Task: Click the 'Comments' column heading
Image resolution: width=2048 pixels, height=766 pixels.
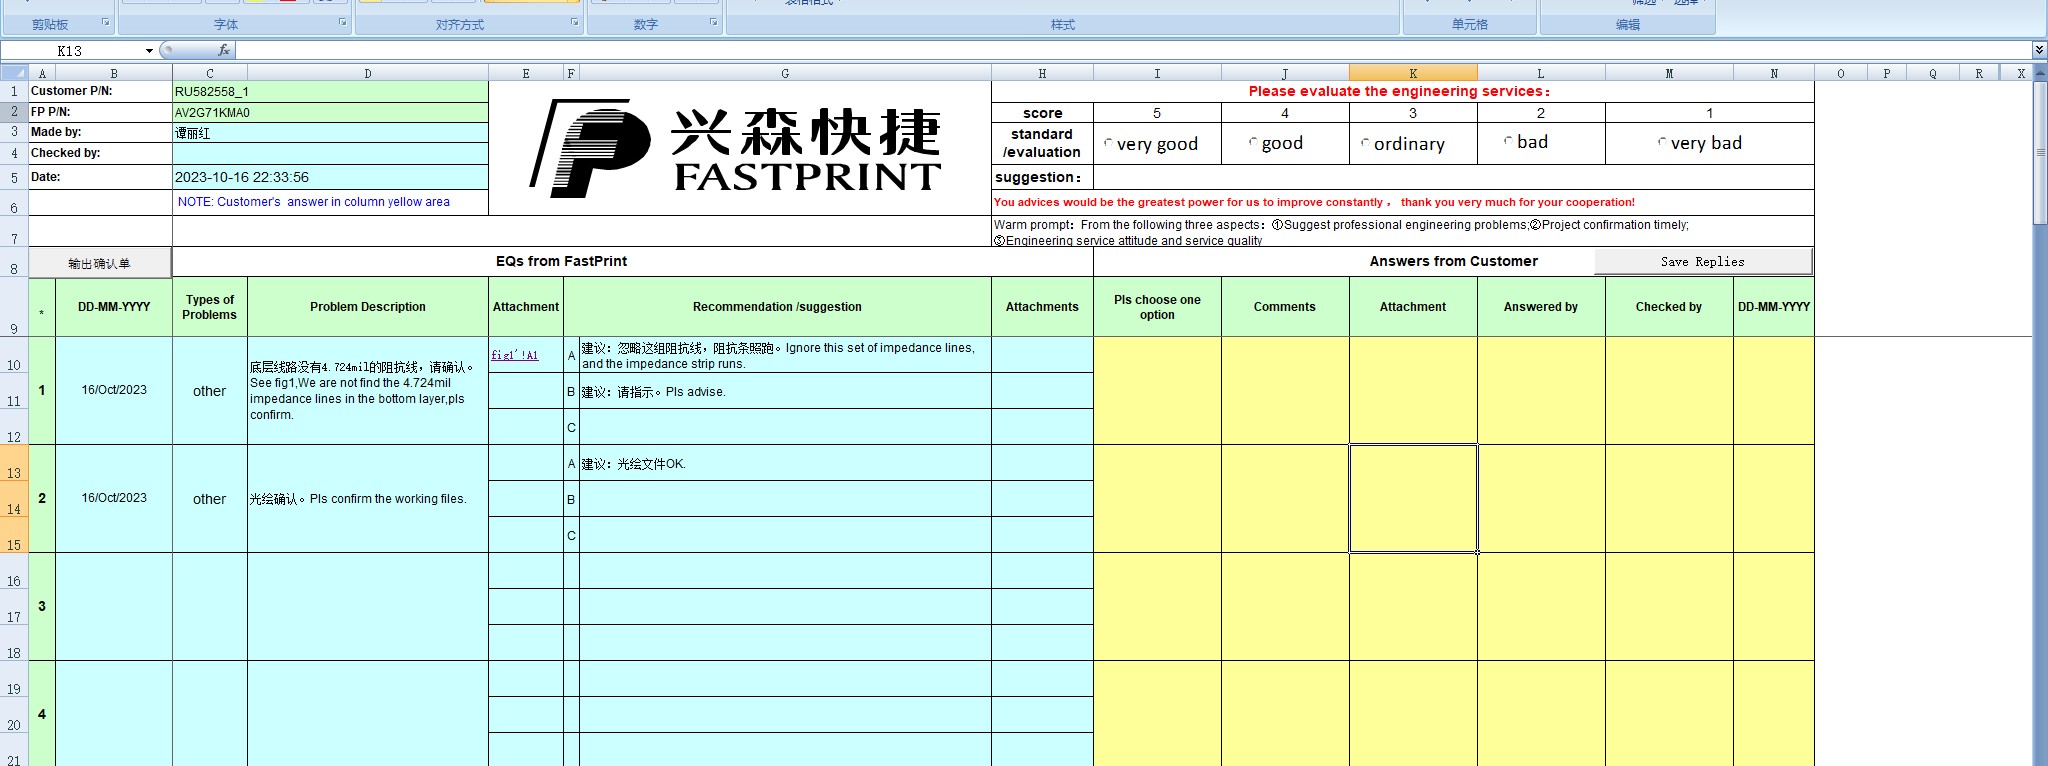Action: click(1285, 307)
